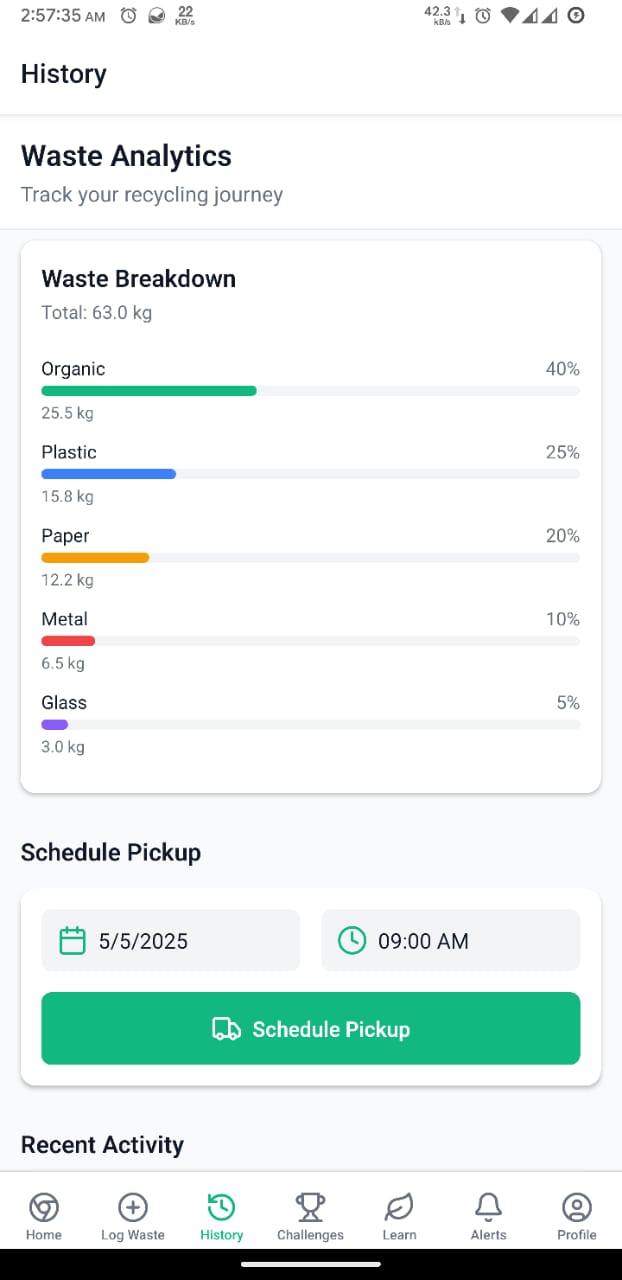Screen dimensions: 622x1280
Task: Select the History clock icon
Action: (221, 1207)
